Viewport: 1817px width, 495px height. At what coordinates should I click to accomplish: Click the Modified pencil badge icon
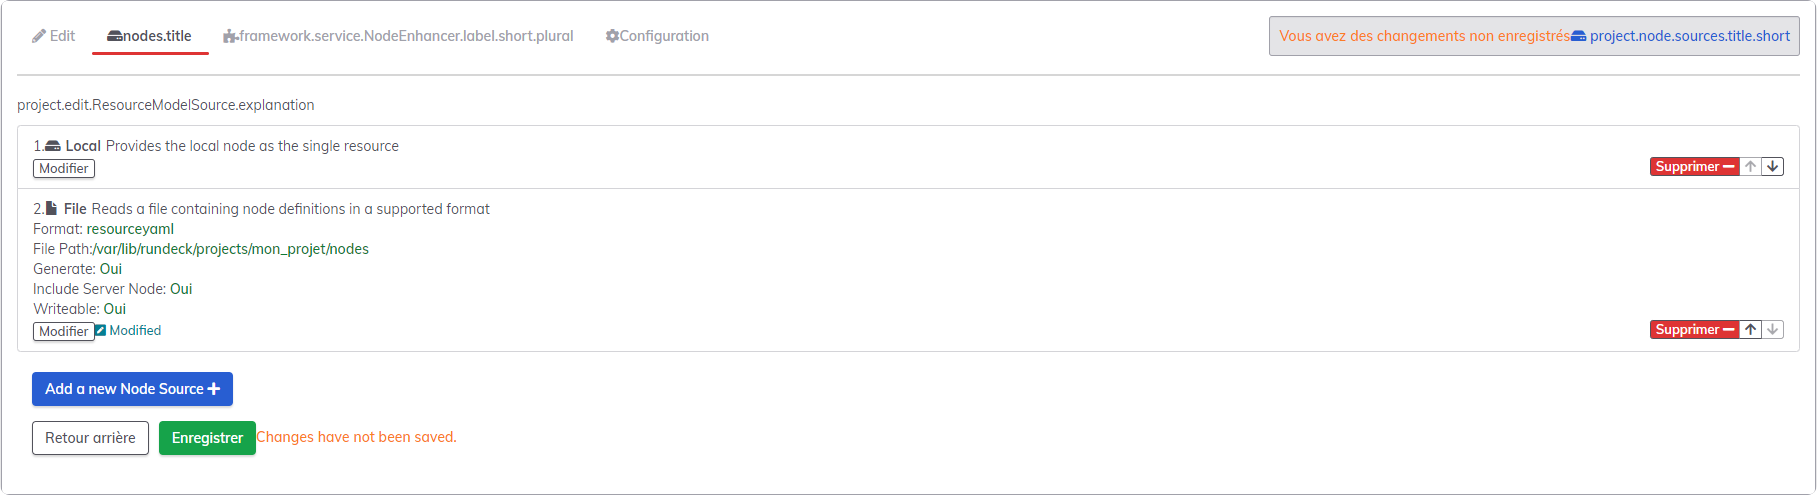(100, 330)
